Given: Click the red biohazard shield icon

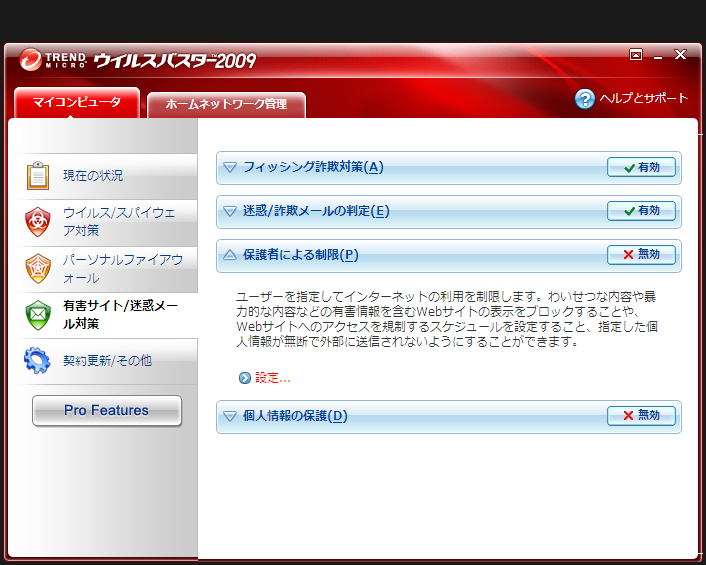Looking at the screenshot, I should click(x=38, y=222).
